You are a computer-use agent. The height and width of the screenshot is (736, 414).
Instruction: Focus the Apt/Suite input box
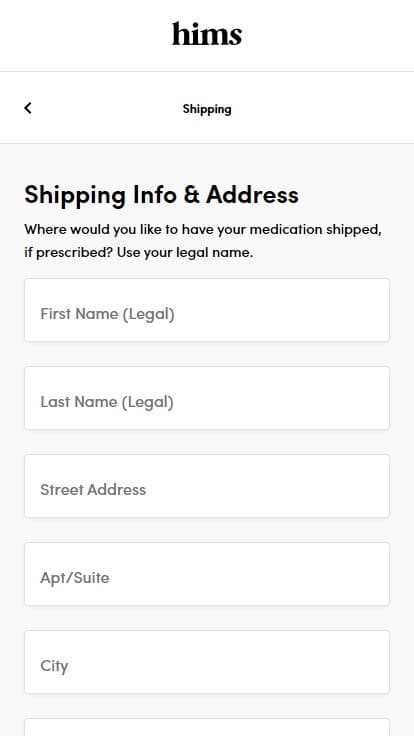[207, 574]
